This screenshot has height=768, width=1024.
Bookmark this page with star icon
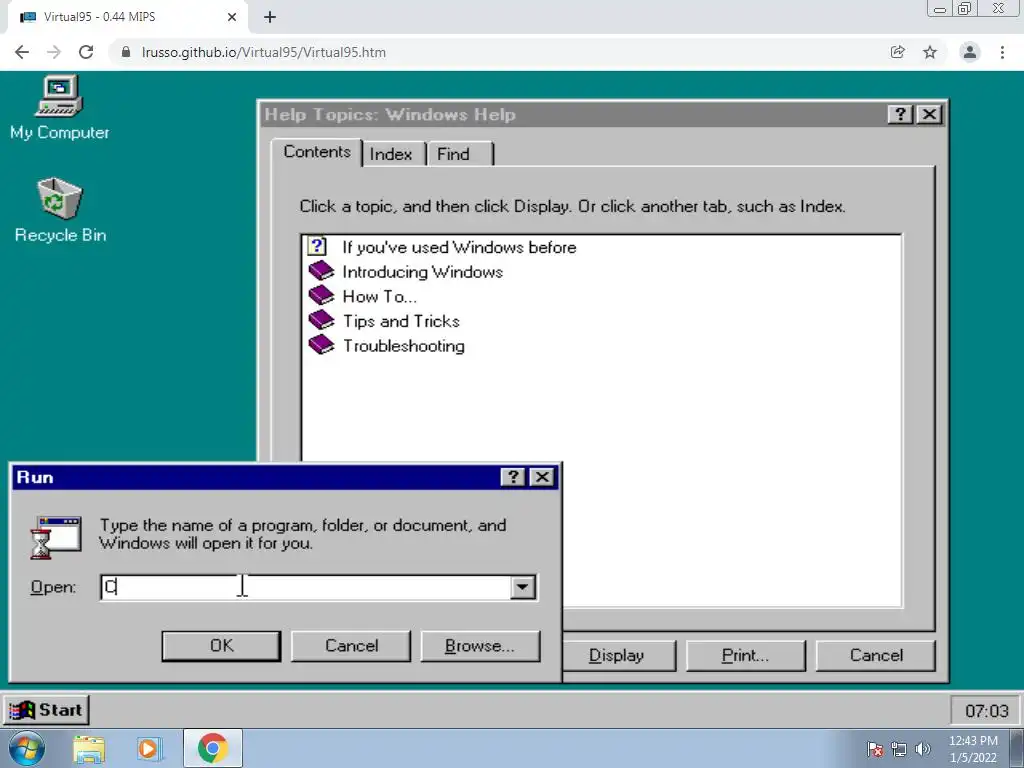pyautogui.click(x=930, y=52)
